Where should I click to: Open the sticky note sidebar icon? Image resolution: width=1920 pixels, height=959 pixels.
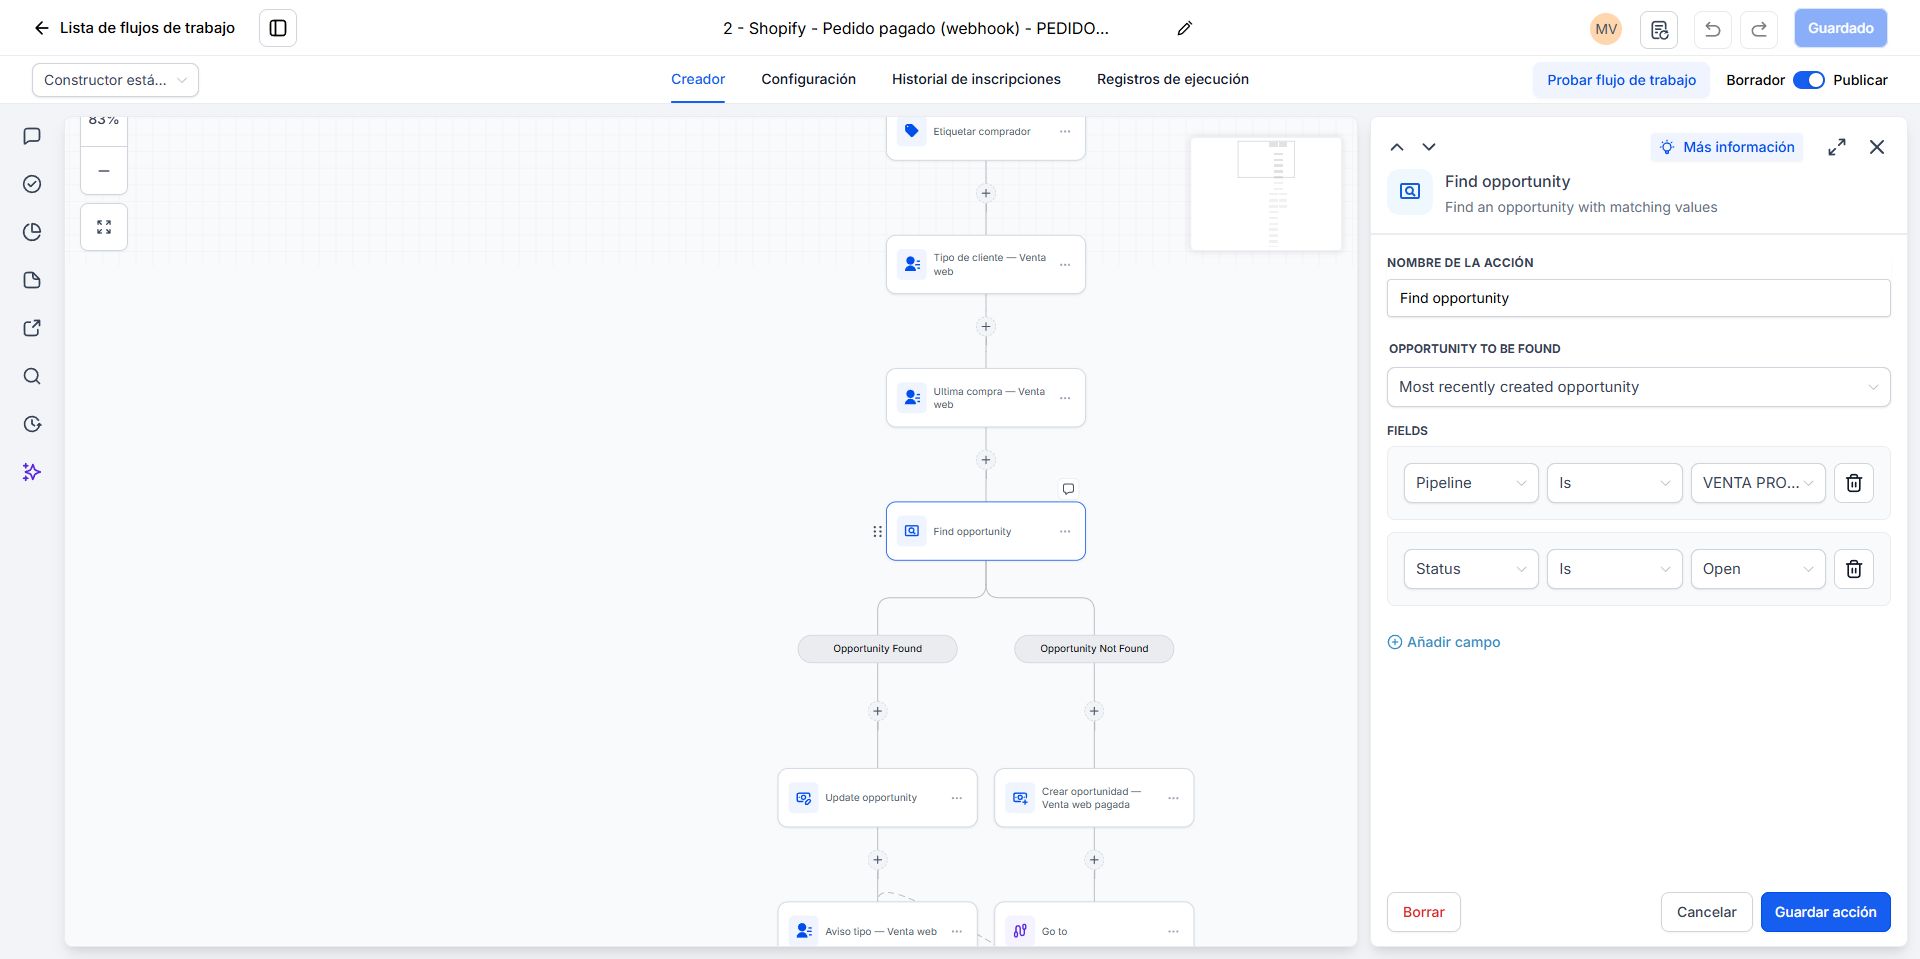coord(32,280)
